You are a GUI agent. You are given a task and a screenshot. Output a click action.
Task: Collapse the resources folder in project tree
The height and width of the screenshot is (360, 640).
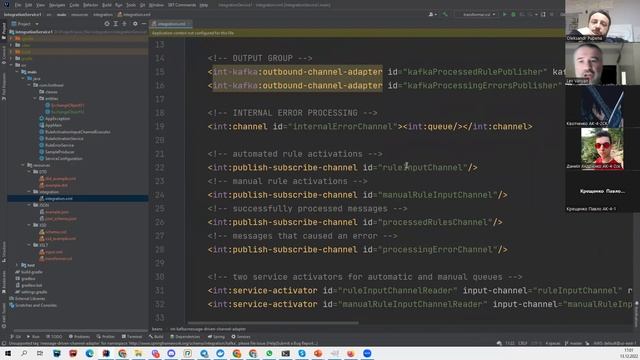[x=23, y=165]
